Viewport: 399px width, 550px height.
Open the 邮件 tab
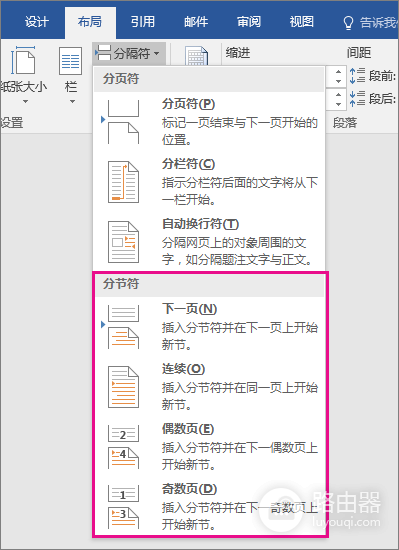196,22
